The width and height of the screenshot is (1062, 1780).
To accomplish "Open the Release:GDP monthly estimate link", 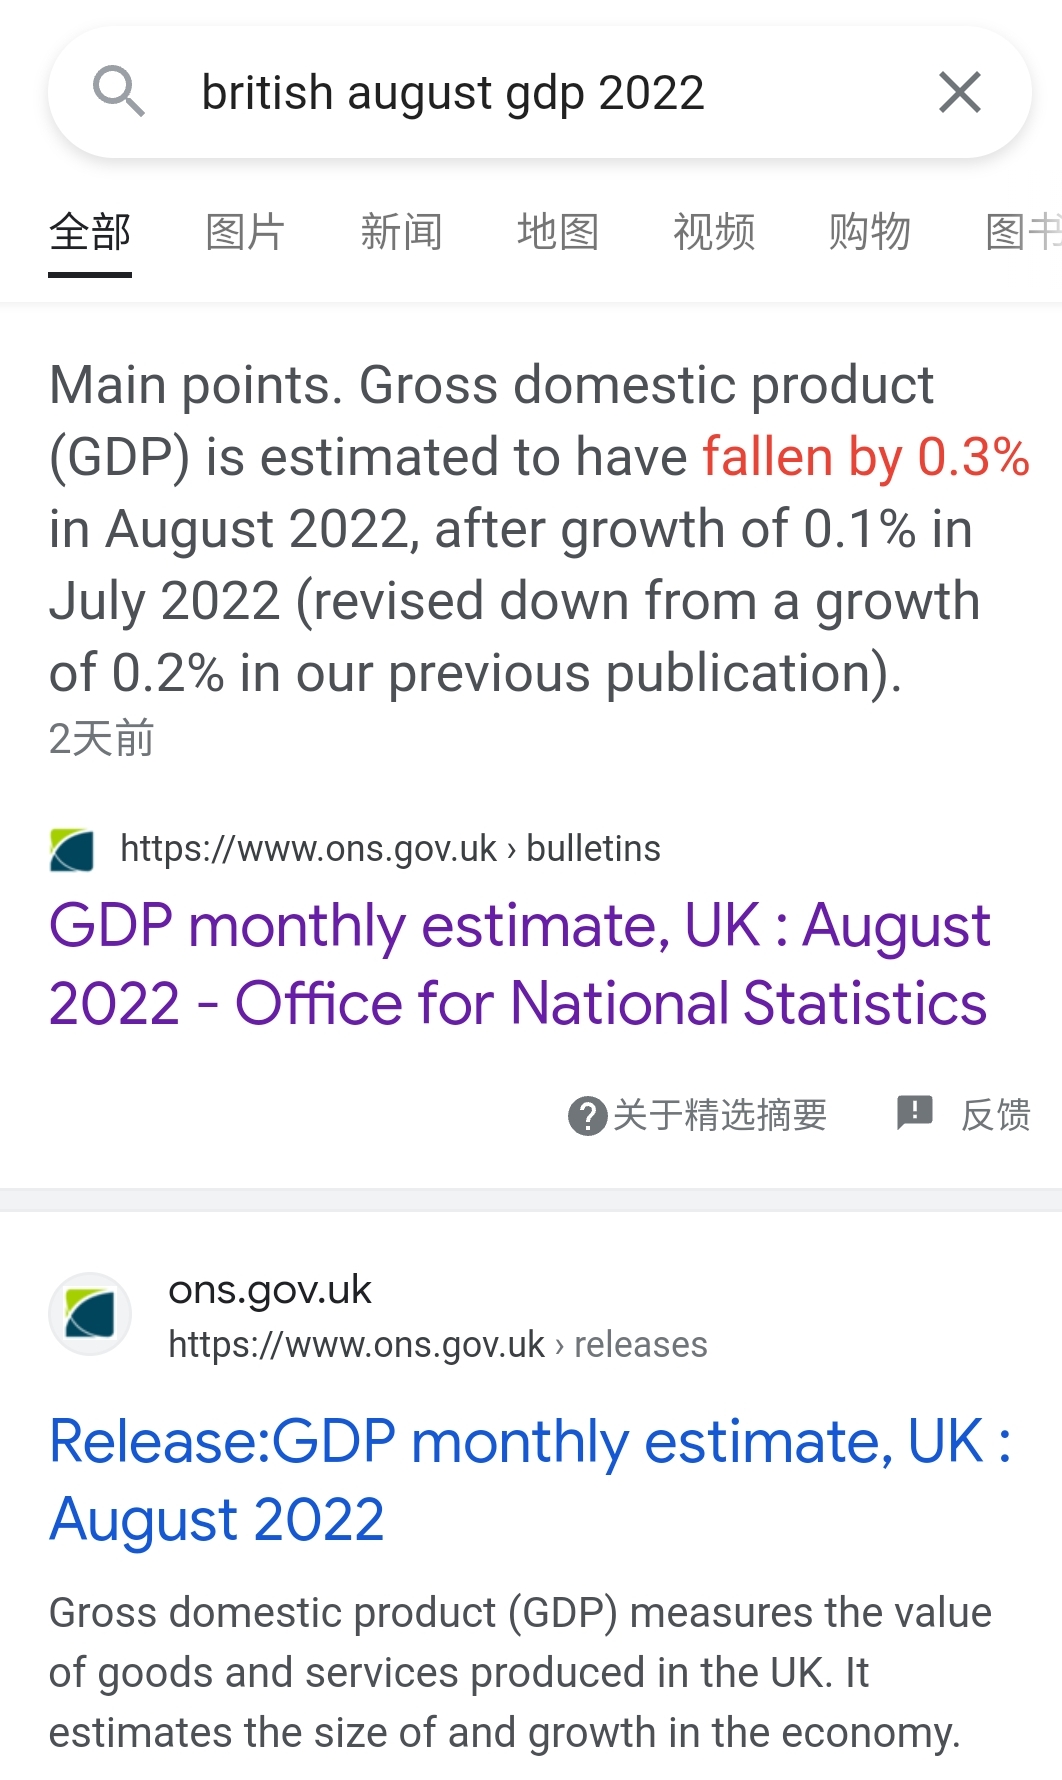I will pos(530,1480).
